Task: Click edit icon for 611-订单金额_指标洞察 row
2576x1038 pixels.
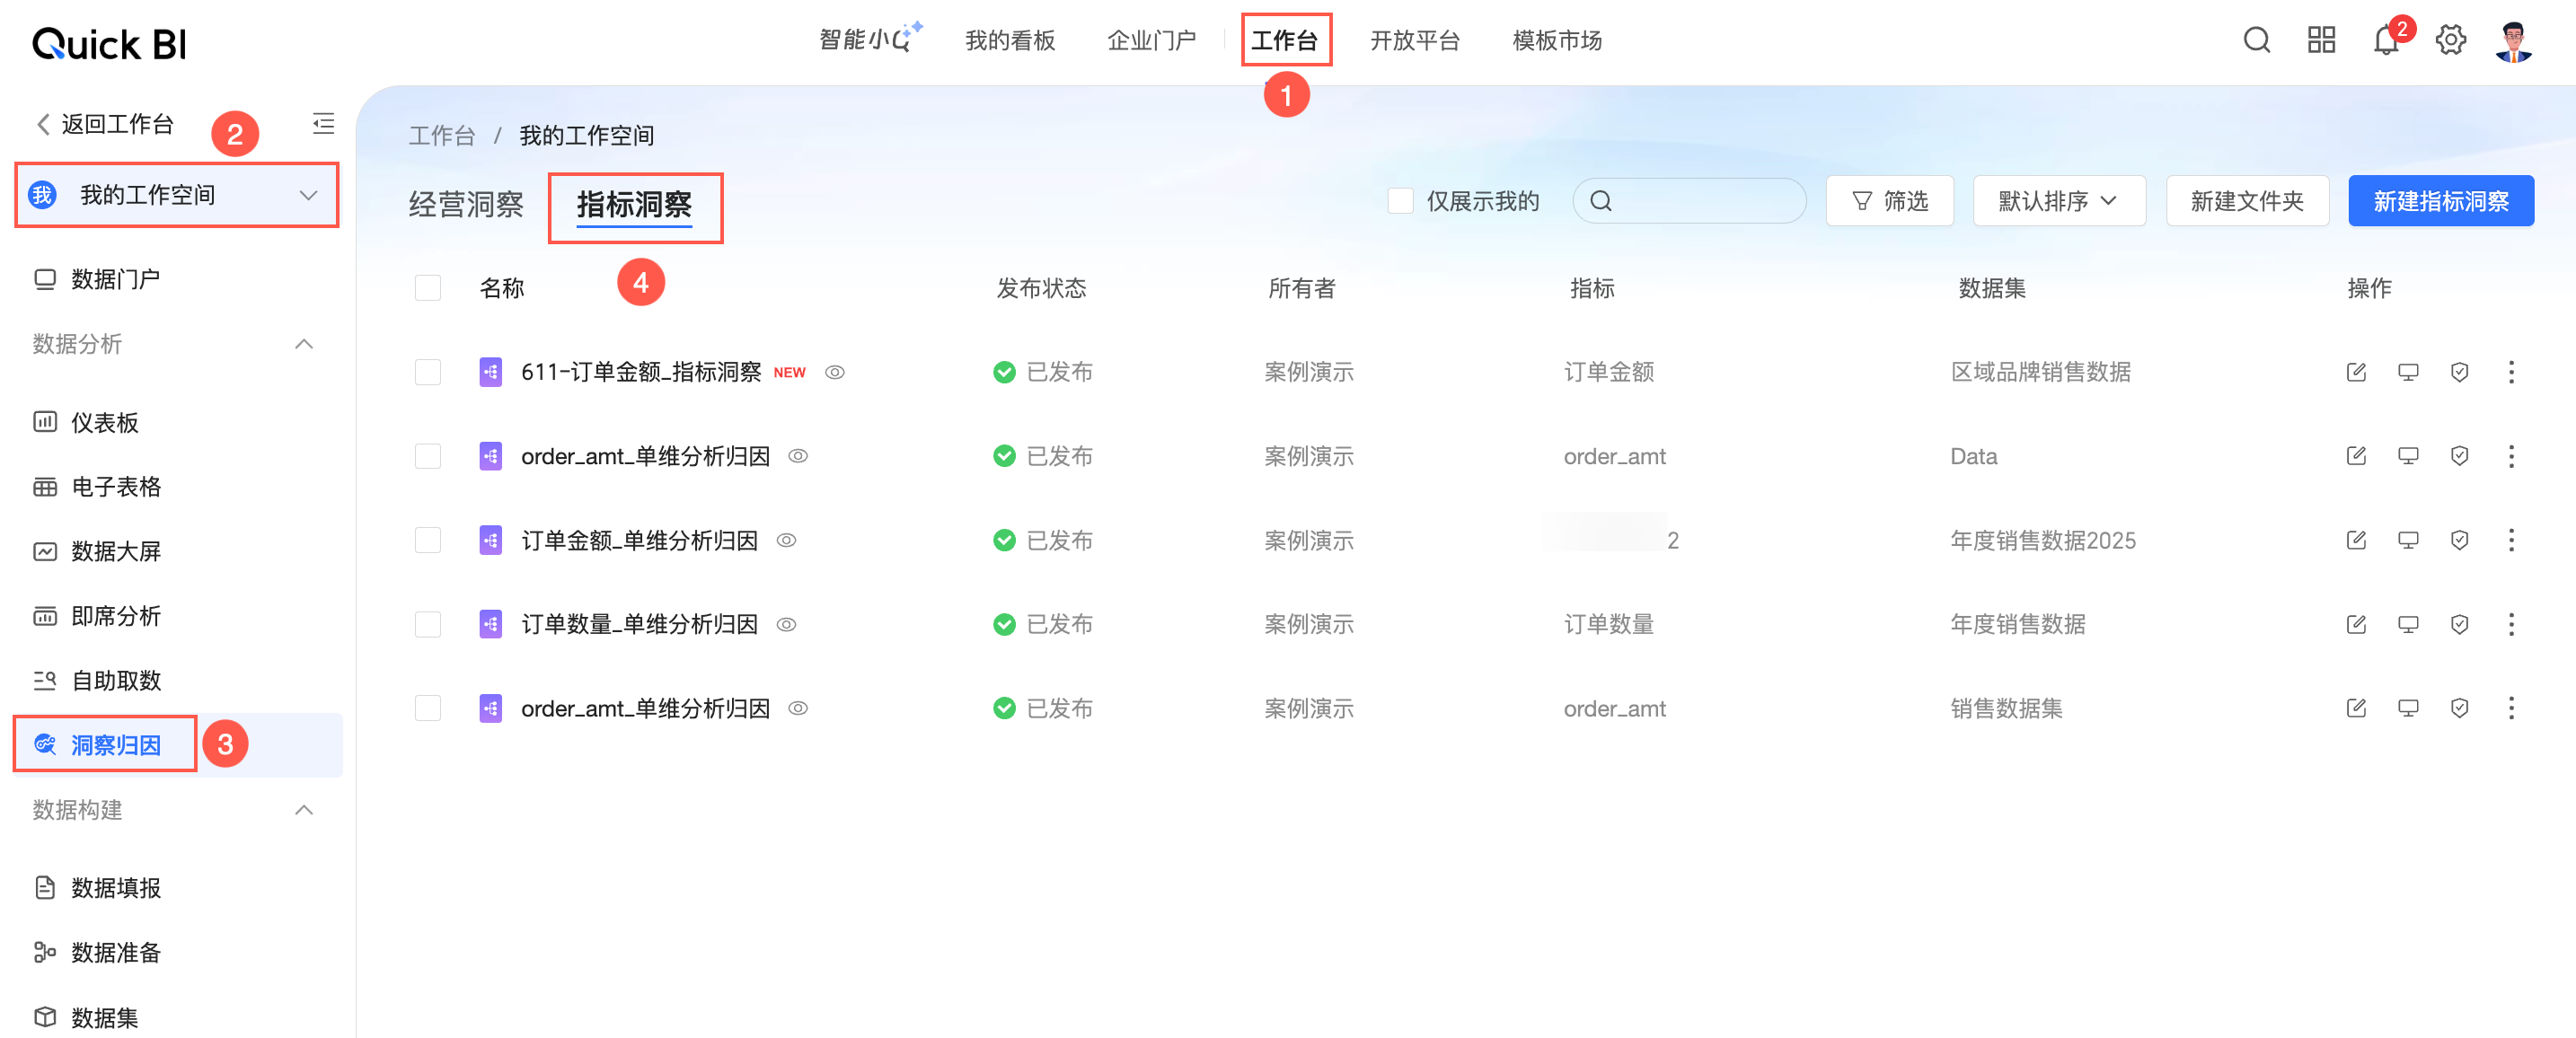Action: point(2356,372)
